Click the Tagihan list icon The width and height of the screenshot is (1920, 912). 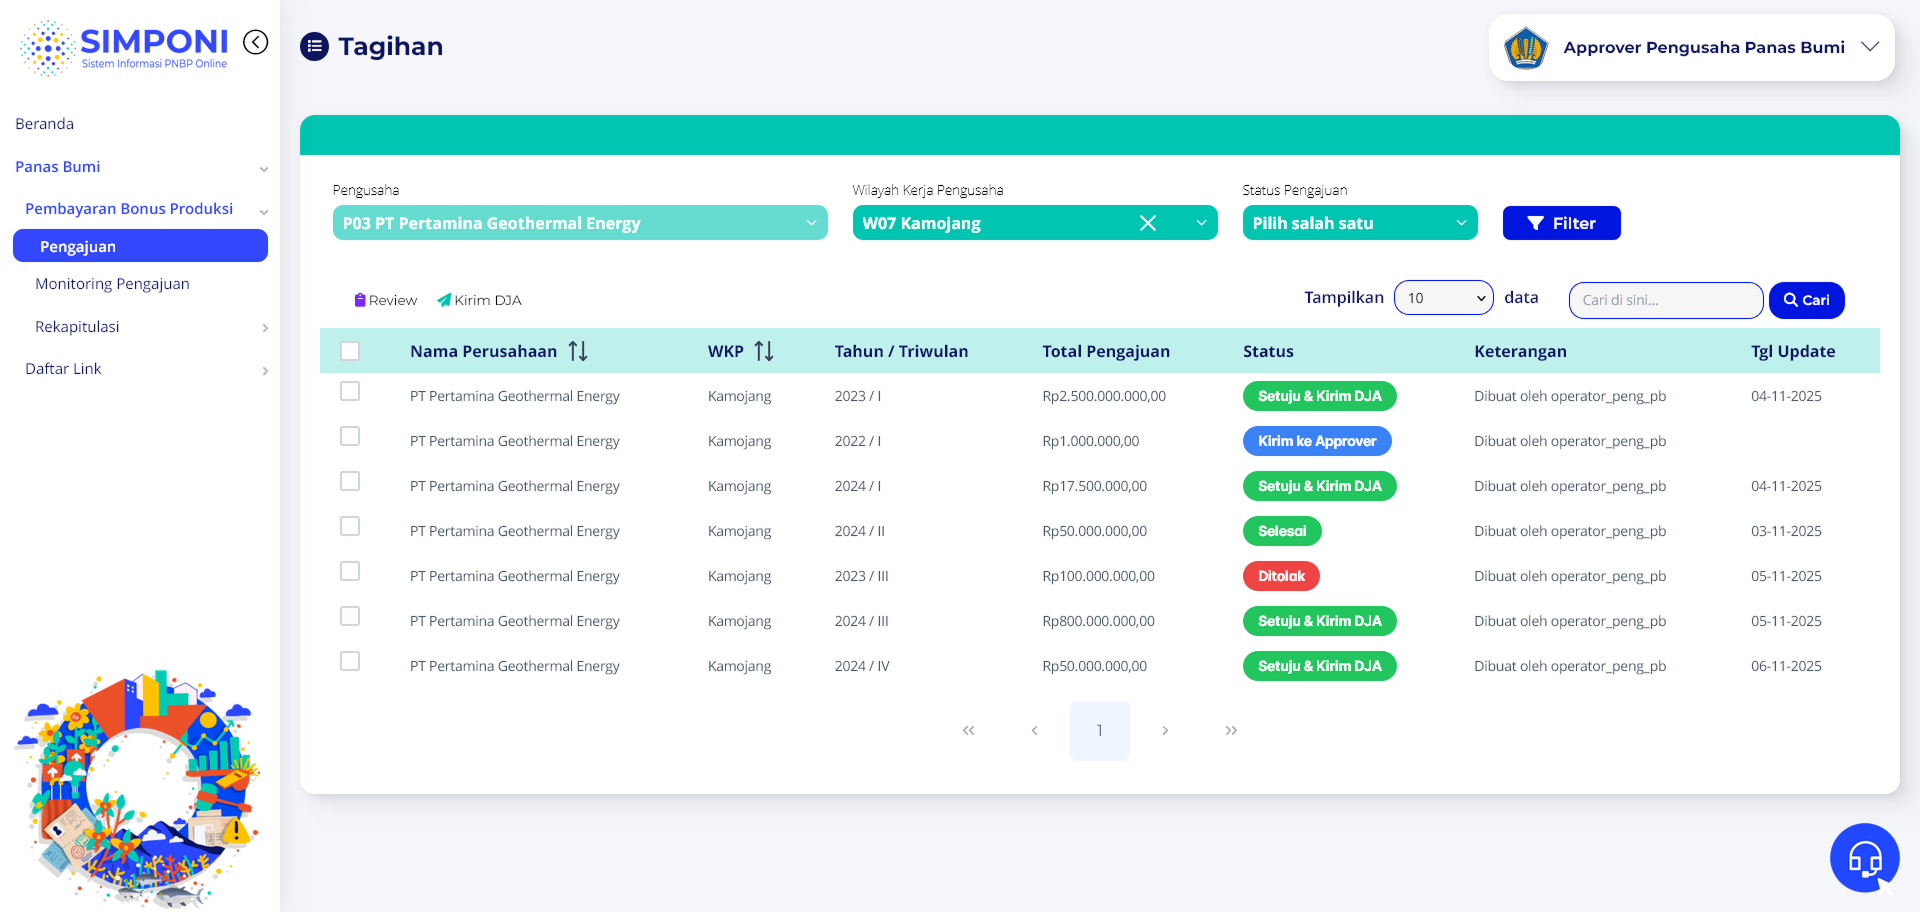coord(314,46)
